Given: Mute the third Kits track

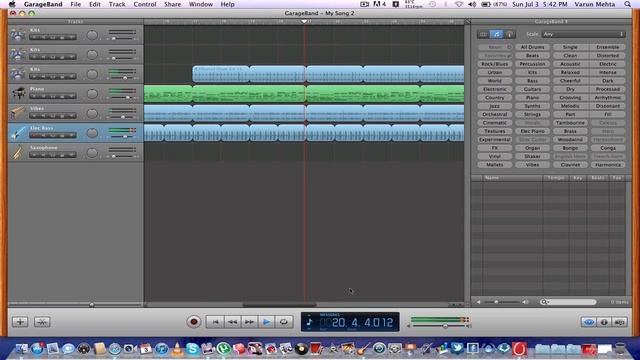Looking at the screenshot, I should (44, 76).
